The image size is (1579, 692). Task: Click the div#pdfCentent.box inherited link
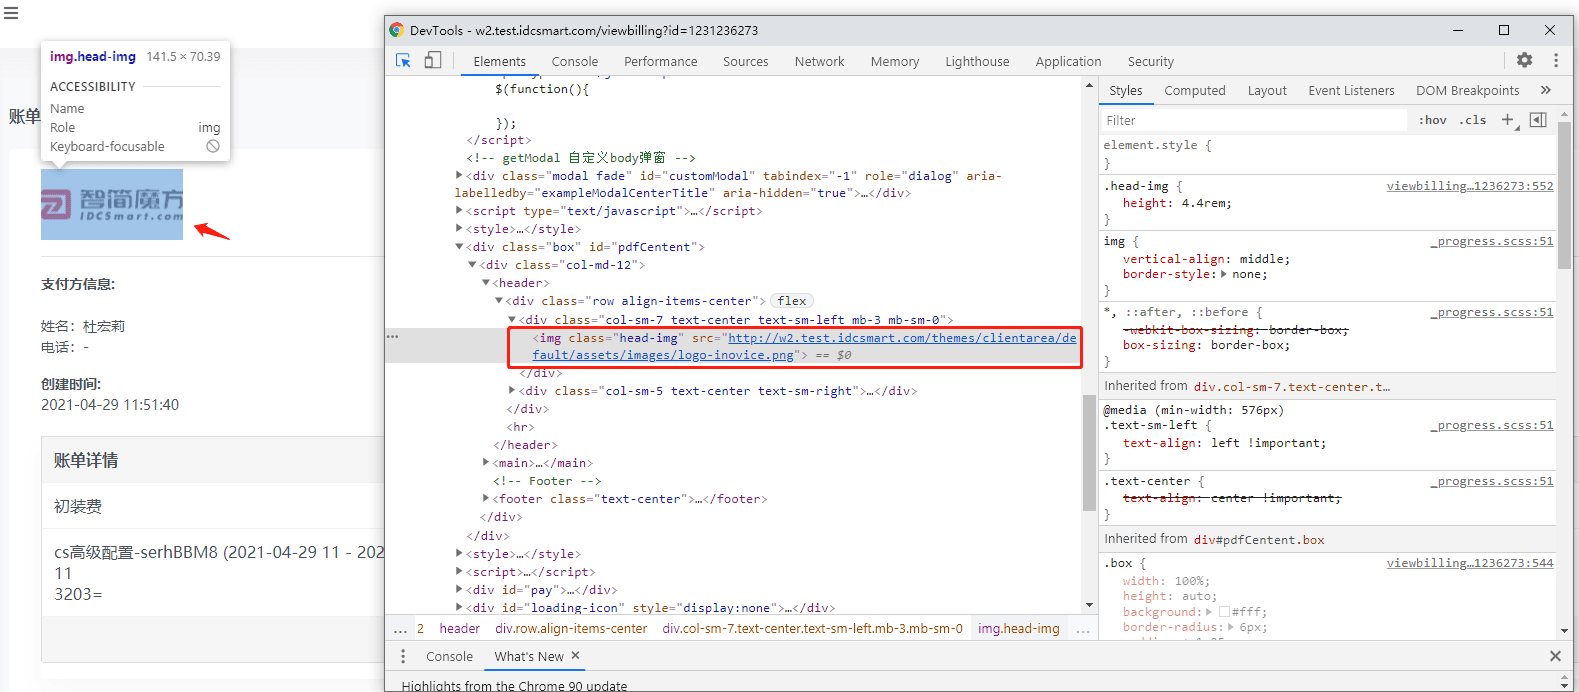tap(1259, 539)
